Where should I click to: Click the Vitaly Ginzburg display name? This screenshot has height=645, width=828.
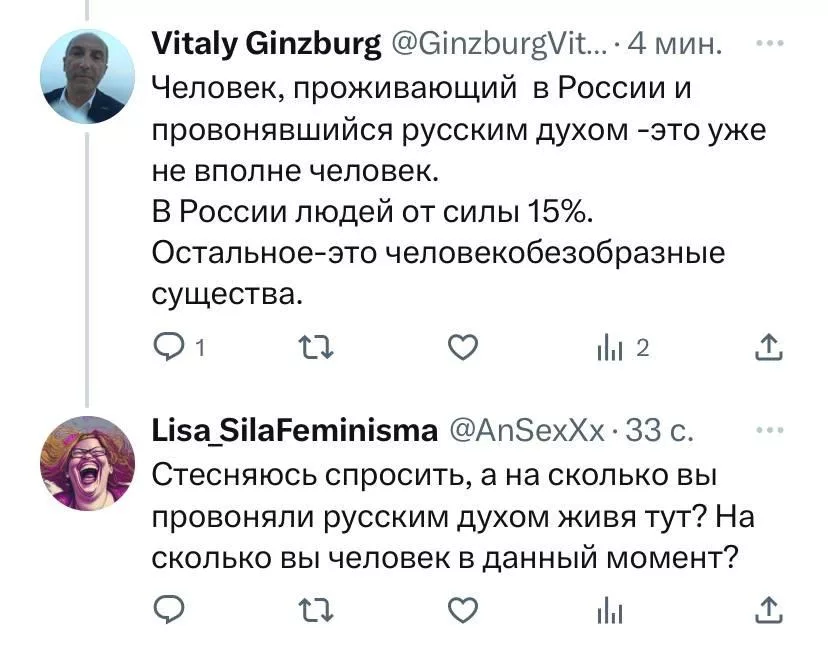pos(267,44)
